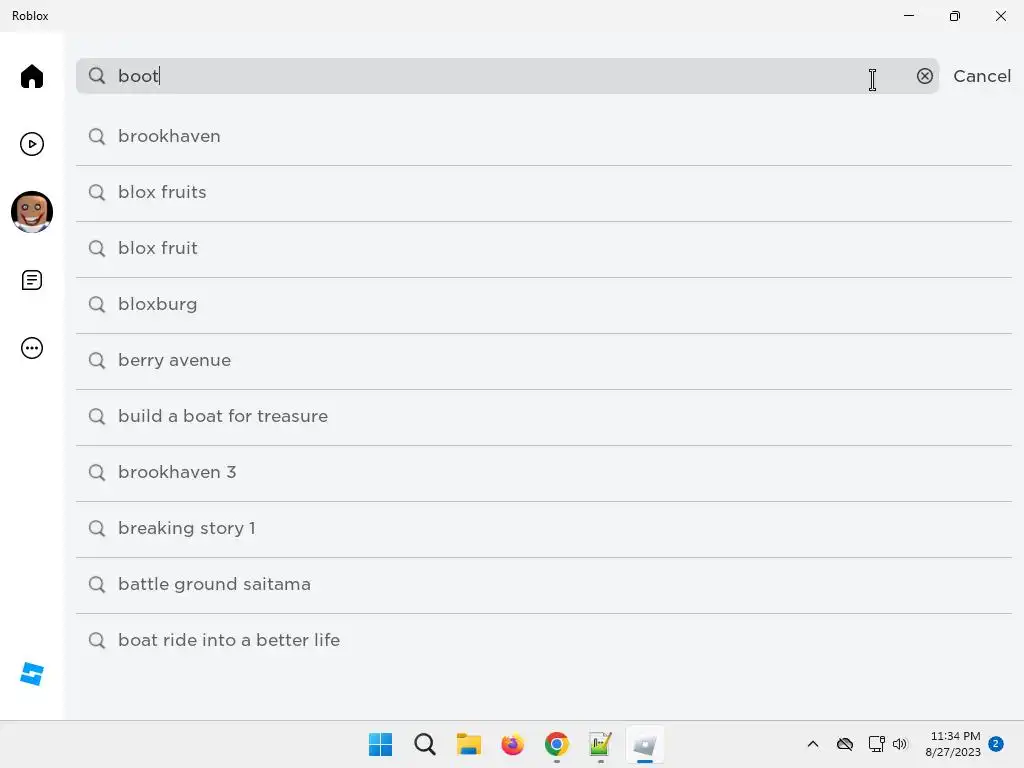Open the messages list icon in sidebar
This screenshot has width=1024, height=768.
(x=31, y=280)
